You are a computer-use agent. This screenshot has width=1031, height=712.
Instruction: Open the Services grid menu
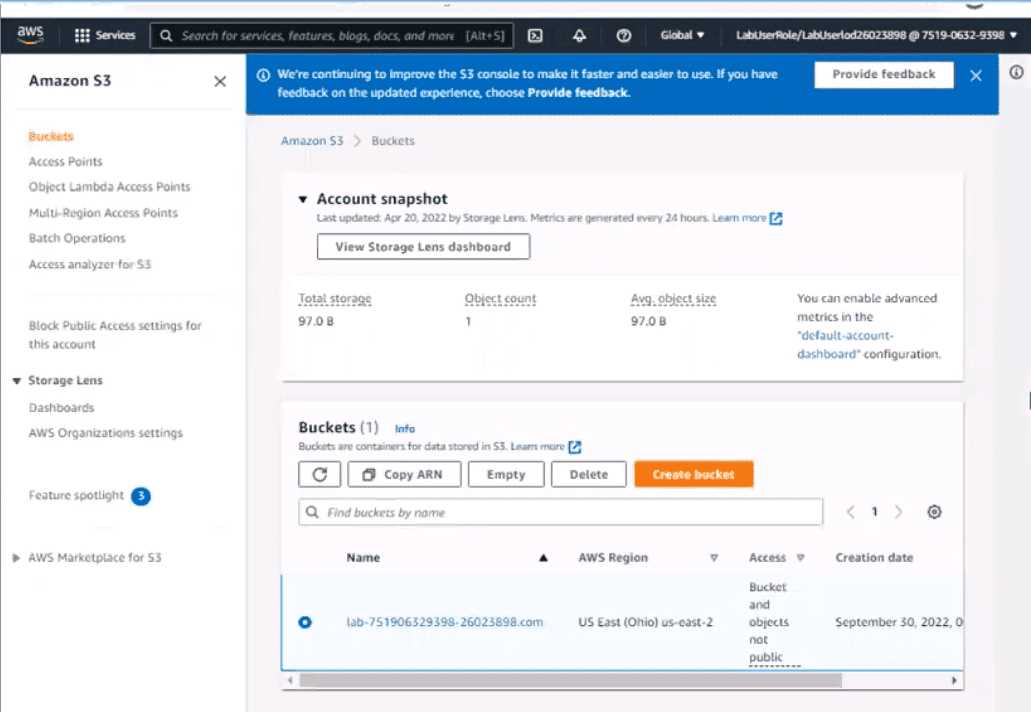105,35
